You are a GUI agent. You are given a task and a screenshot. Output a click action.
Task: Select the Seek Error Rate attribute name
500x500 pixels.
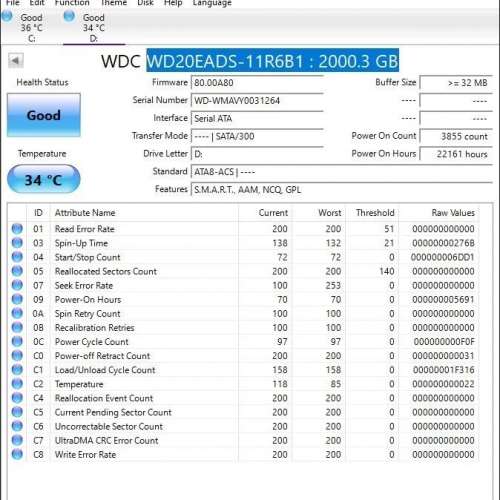point(84,286)
